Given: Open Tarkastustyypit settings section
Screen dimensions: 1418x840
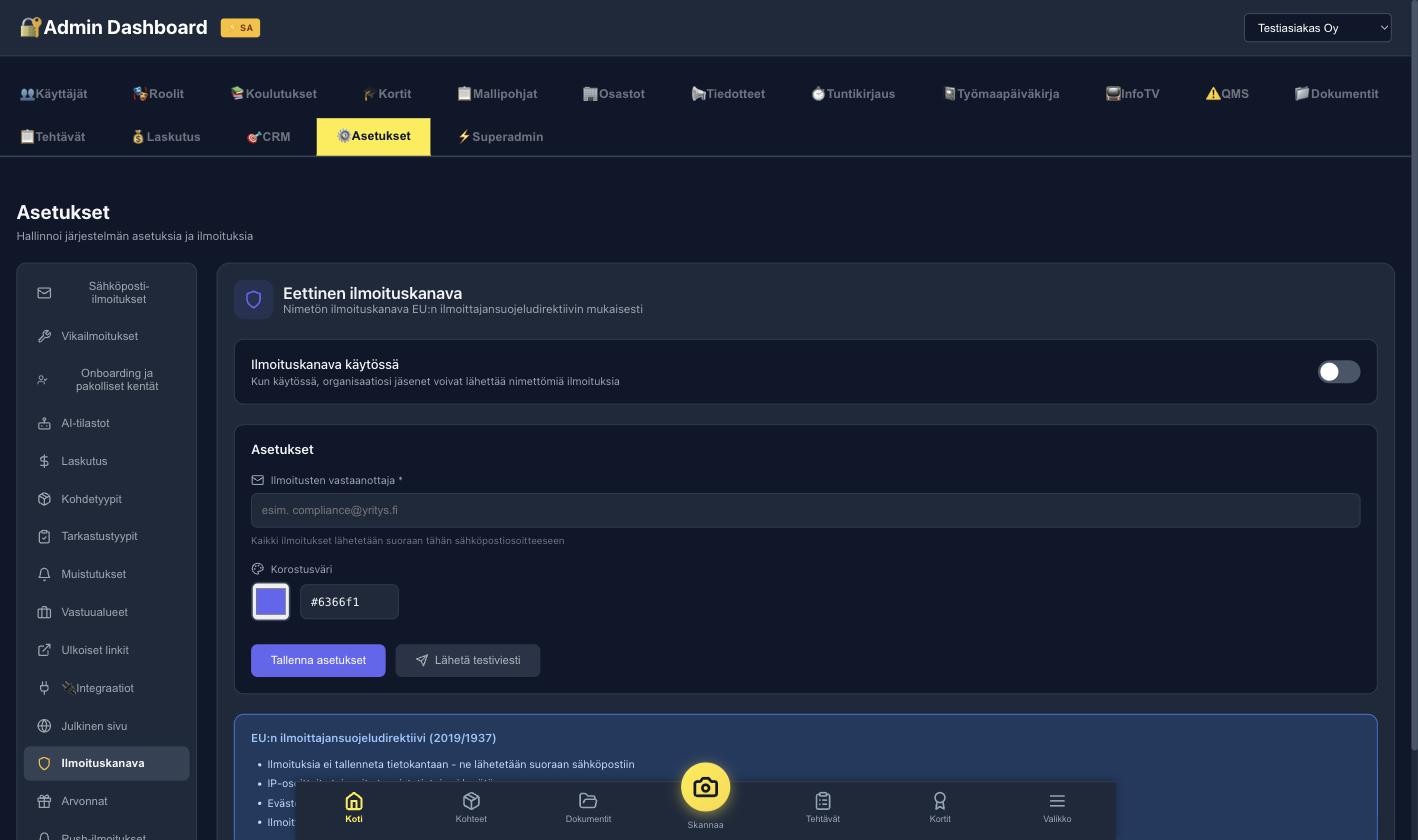Looking at the screenshot, I should click(106, 536).
